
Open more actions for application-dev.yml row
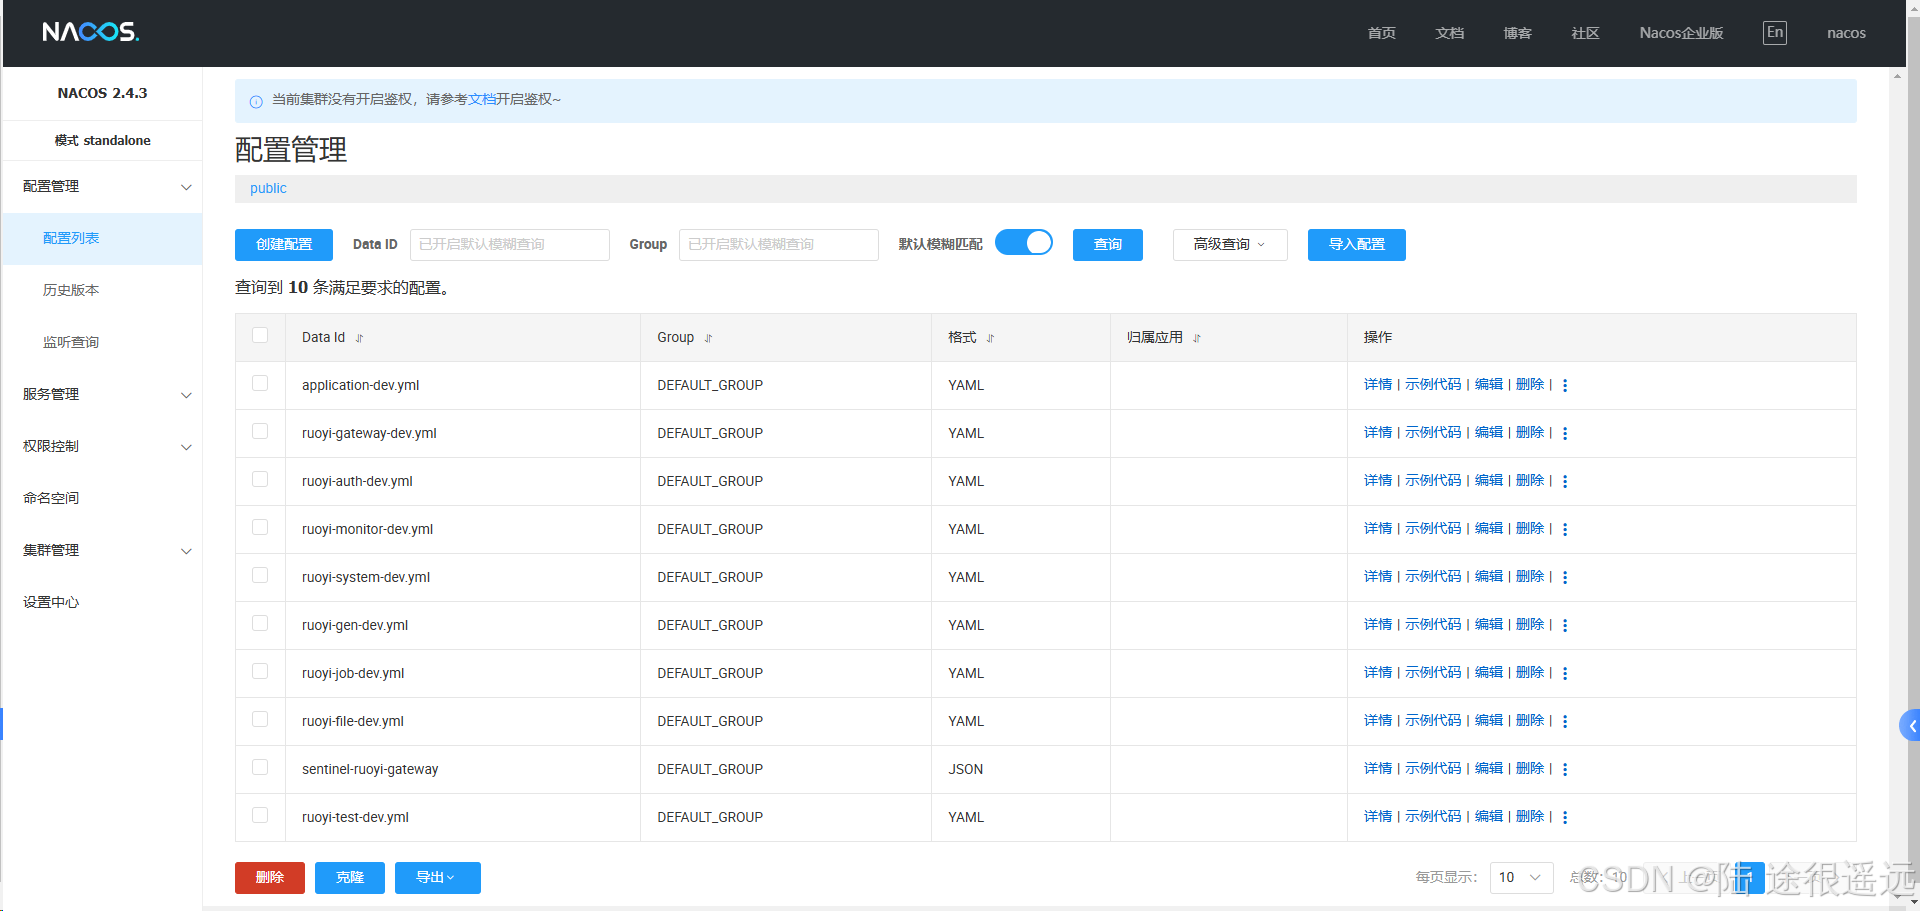pyautogui.click(x=1565, y=385)
